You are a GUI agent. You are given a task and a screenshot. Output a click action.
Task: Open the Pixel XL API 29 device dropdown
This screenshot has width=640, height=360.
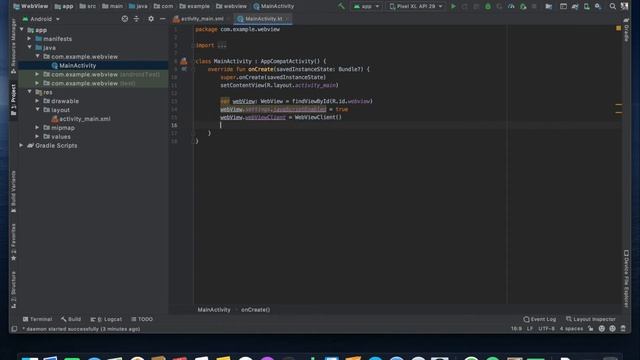416,6
